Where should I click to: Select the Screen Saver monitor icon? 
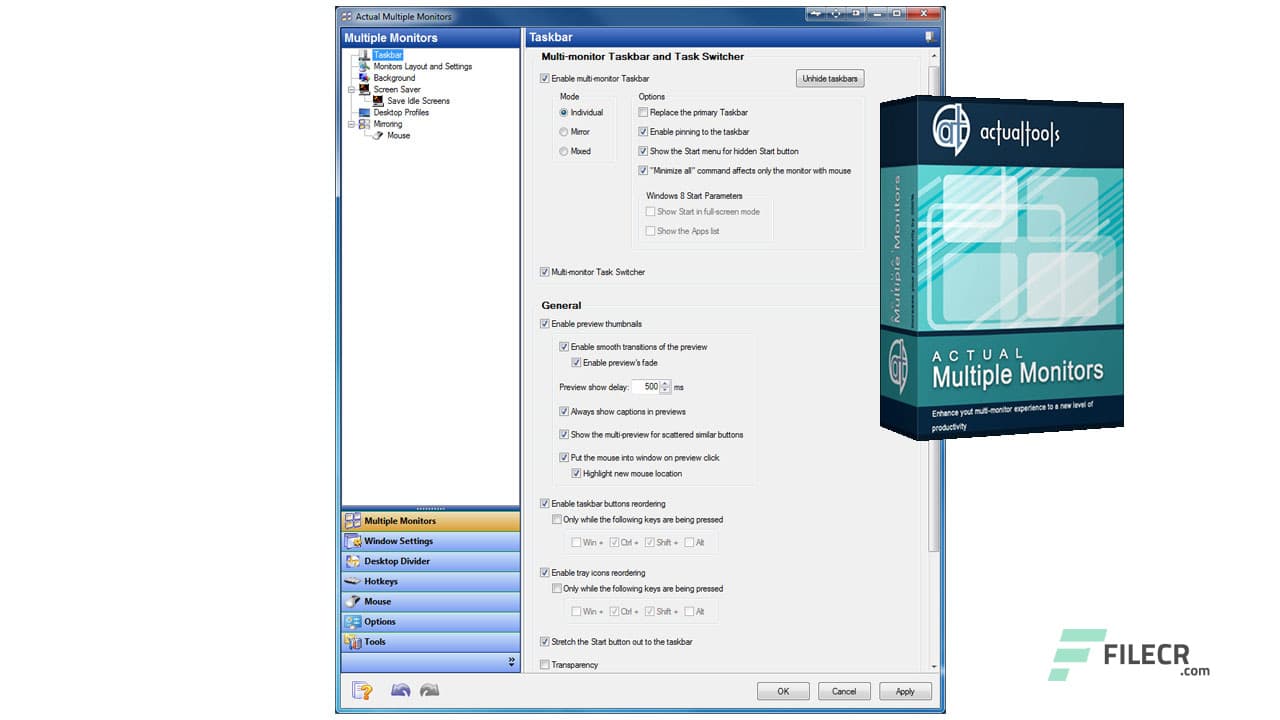click(x=364, y=89)
